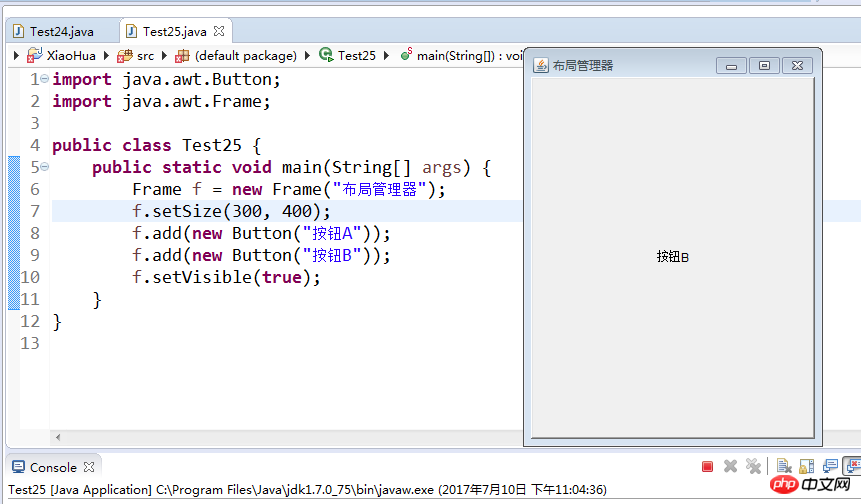Click the Test25.java file icon

(131, 31)
